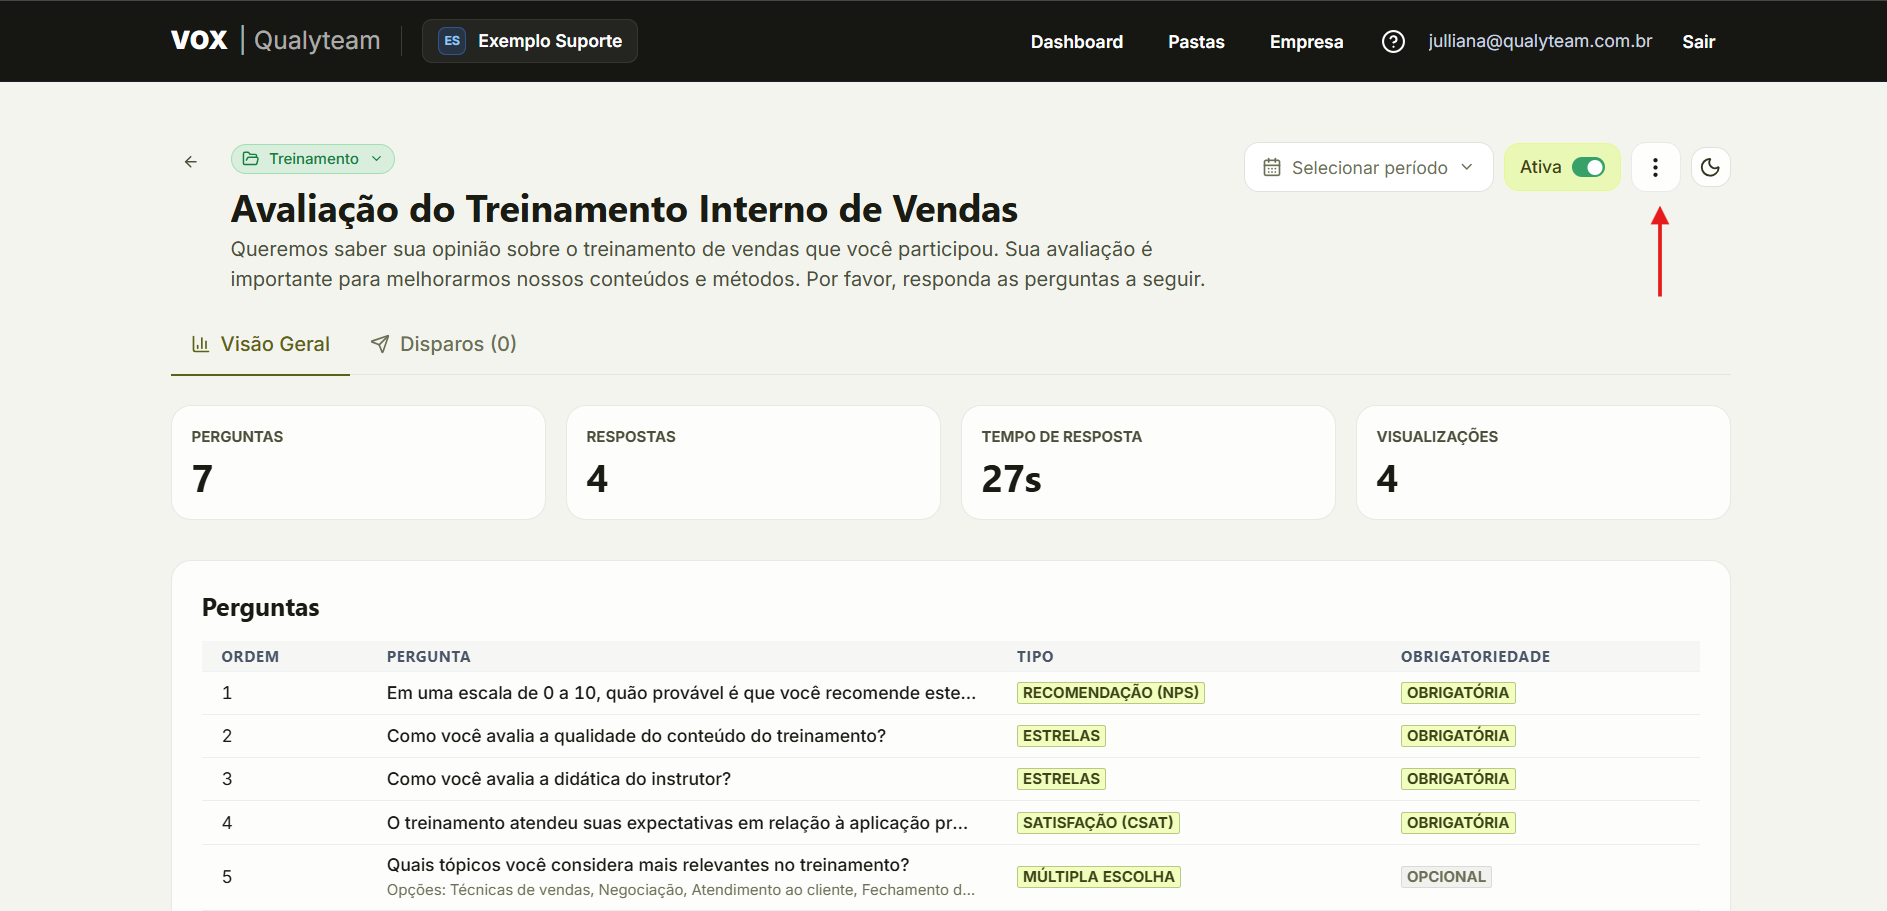Click the RECOMENDAÇÃO (NPS) type badge
The width and height of the screenshot is (1887, 911).
point(1110,693)
